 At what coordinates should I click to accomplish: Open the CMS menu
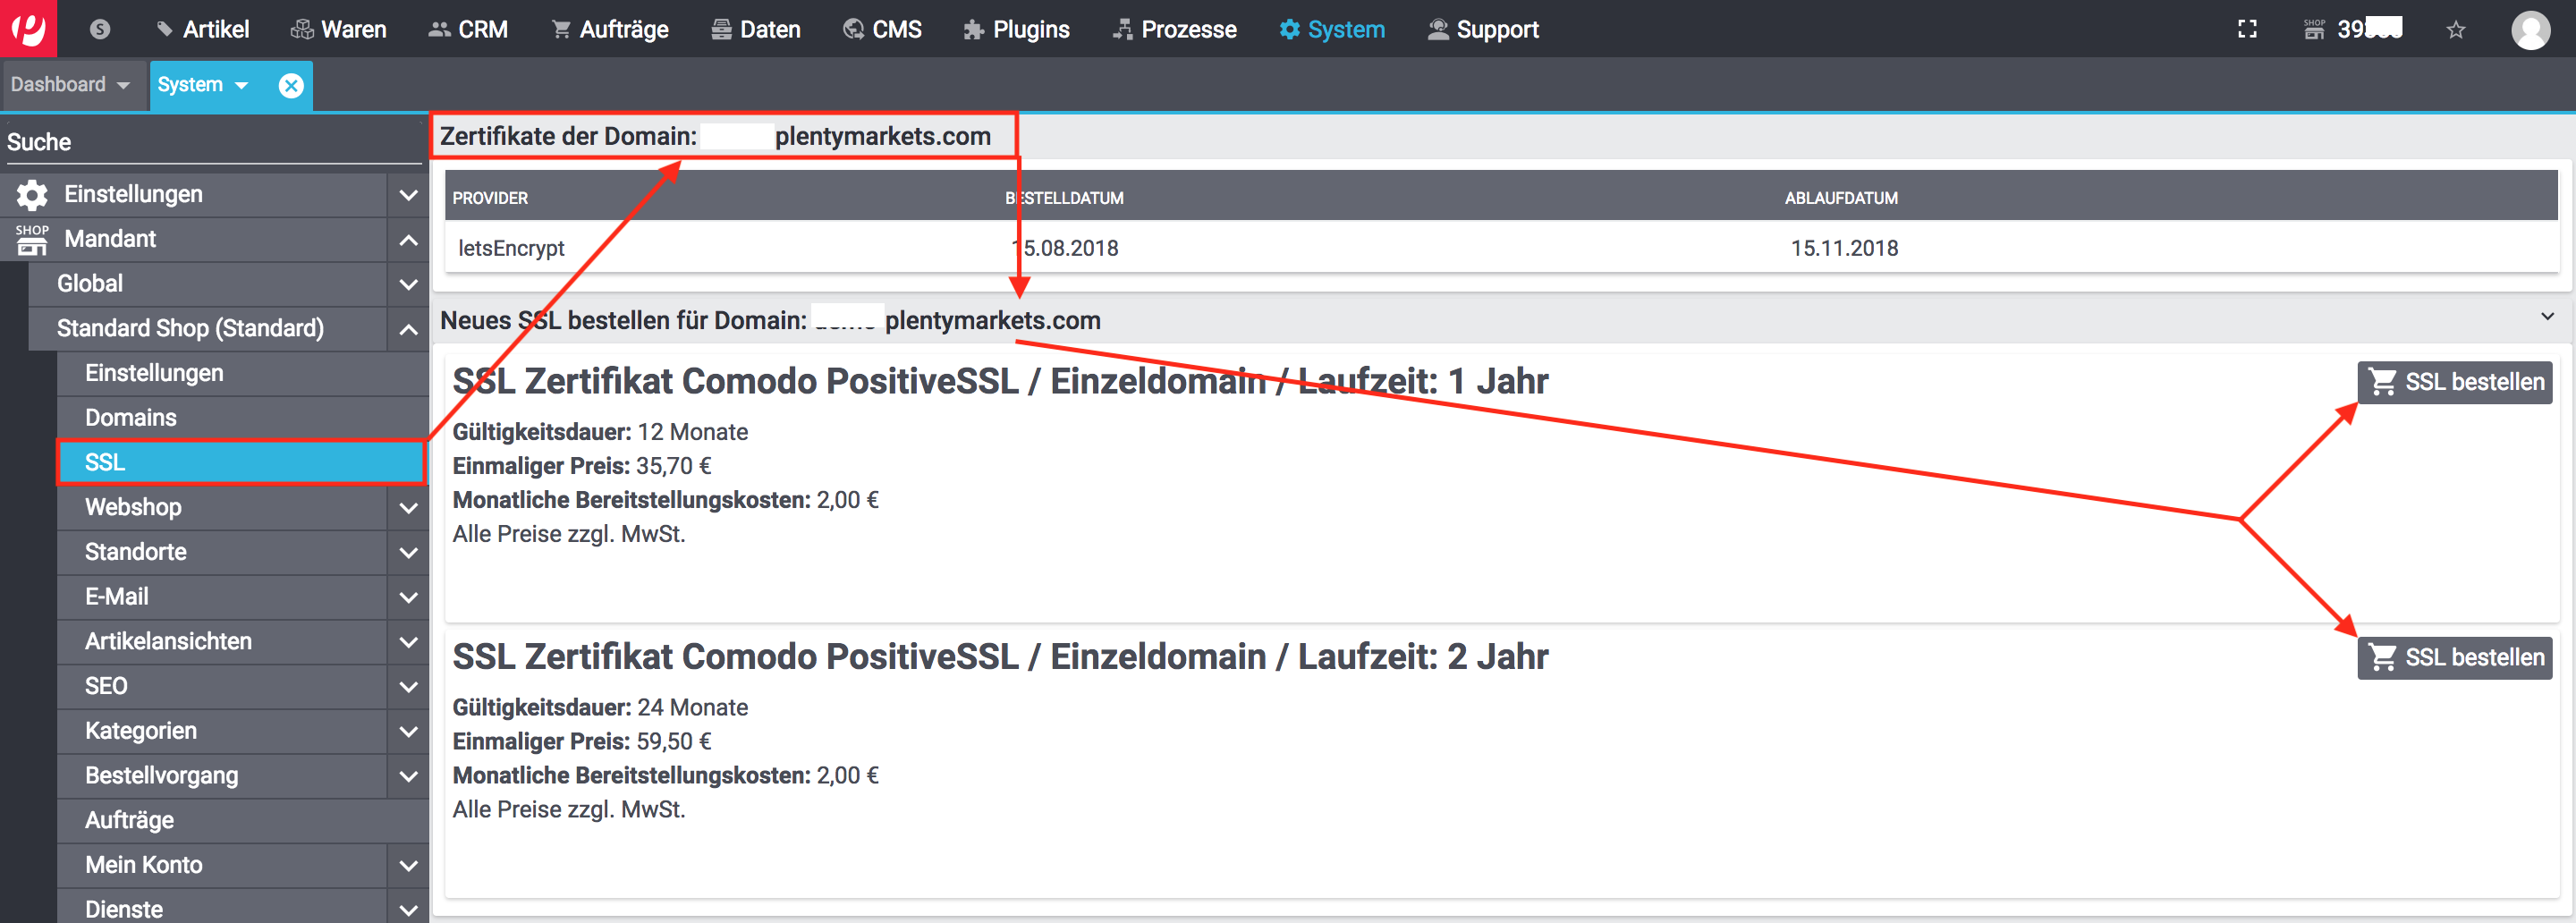(x=882, y=29)
